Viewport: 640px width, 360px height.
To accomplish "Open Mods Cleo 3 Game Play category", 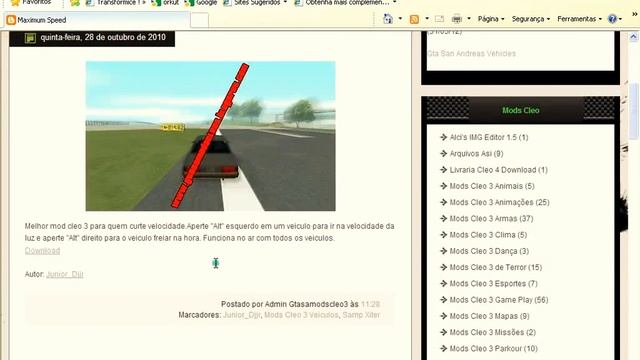I will point(499,300).
